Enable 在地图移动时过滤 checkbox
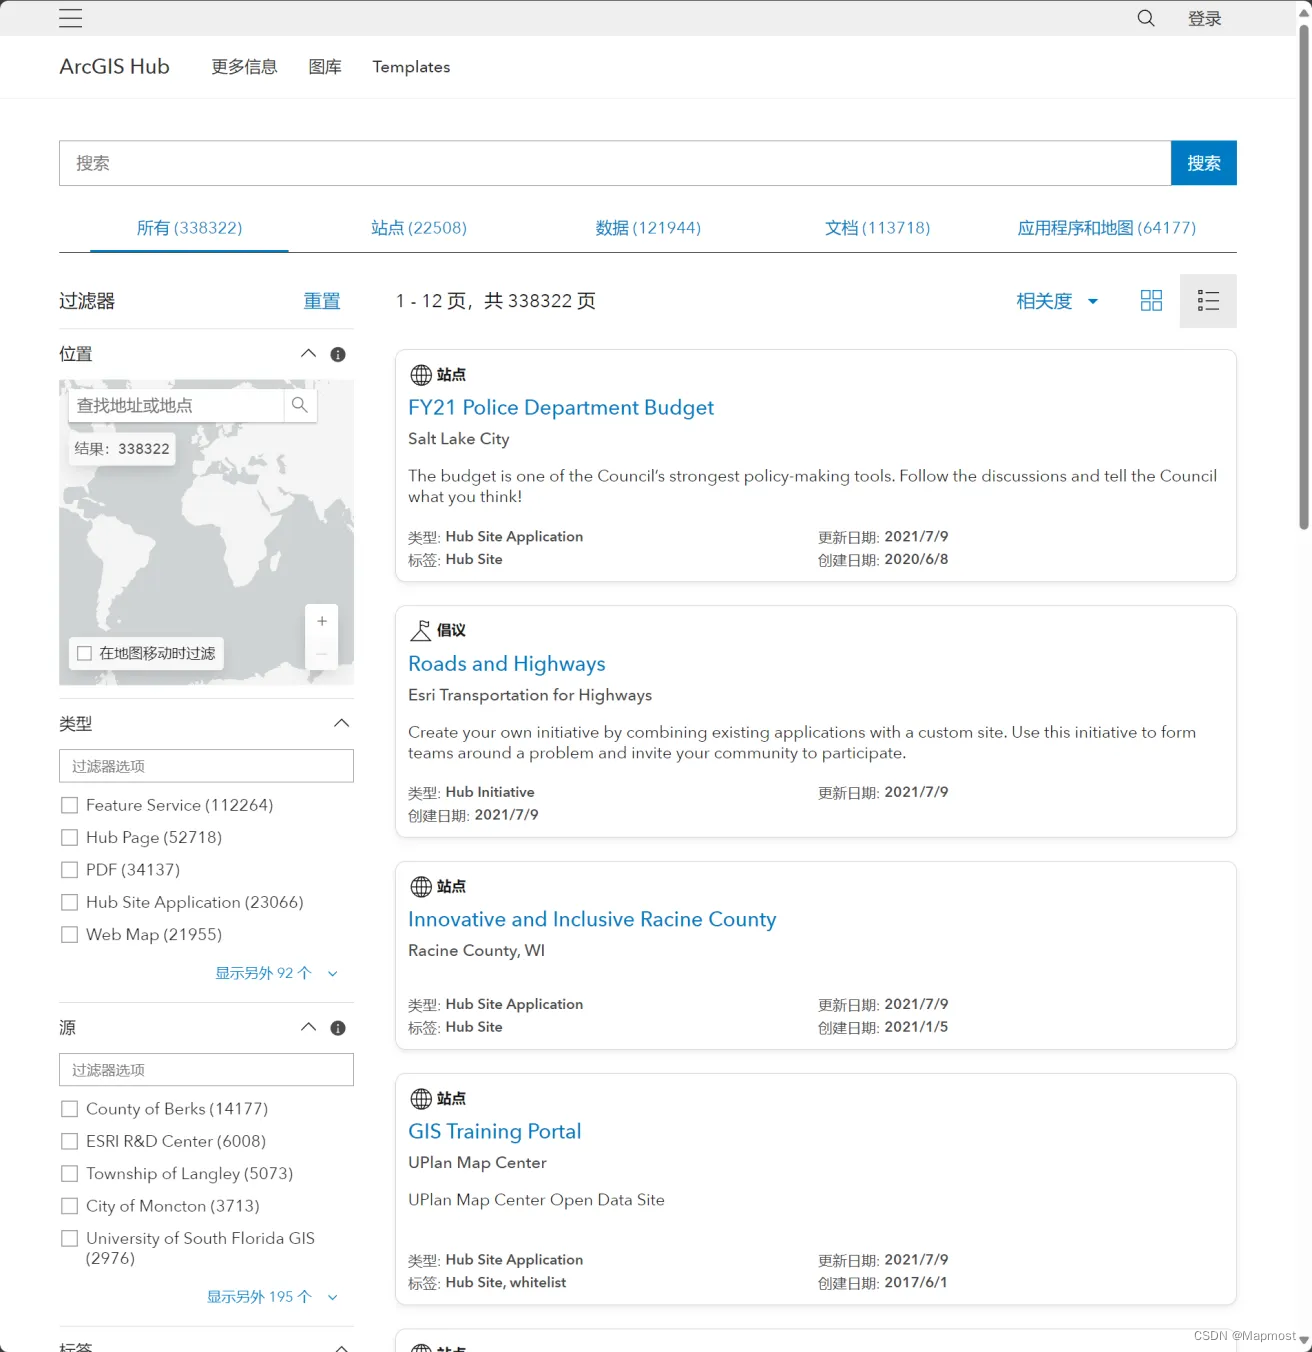The width and height of the screenshot is (1312, 1352). (85, 653)
